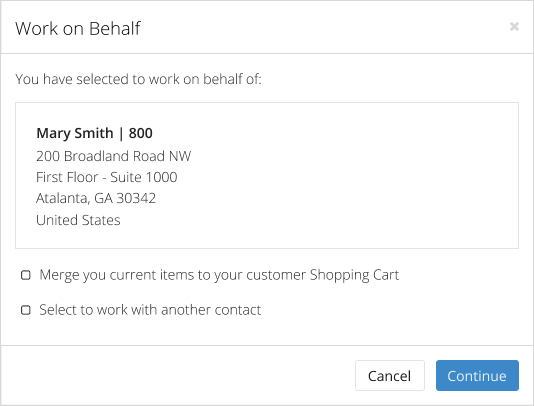The width and height of the screenshot is (534, 406).
Task: Click the 'You have selected to work' message
Action: point(138,79)
